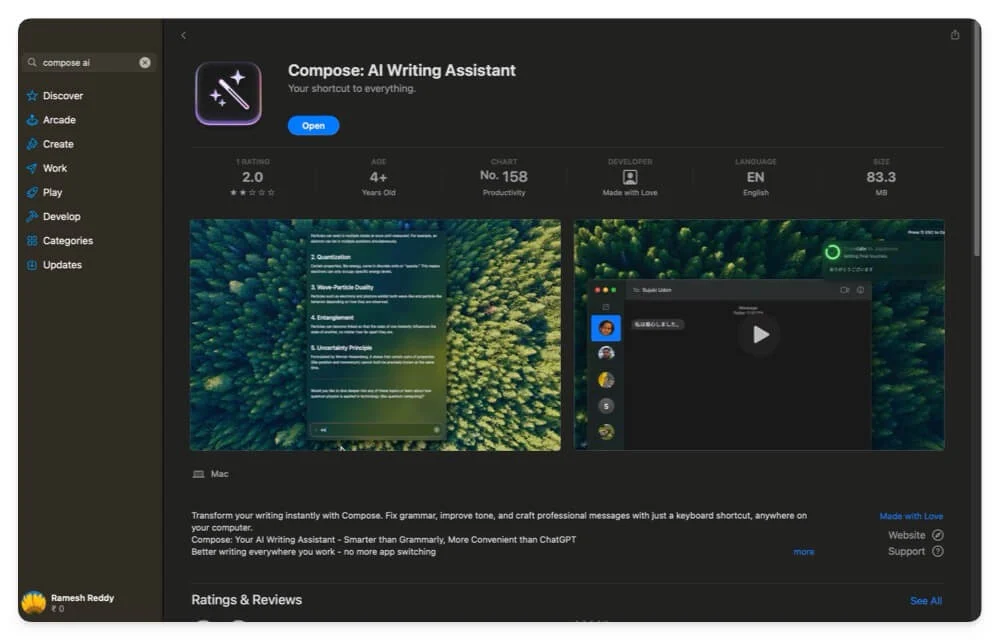Click the Productivity chart category label
This screenshot has height=640, width=1000.
point(504,193)
